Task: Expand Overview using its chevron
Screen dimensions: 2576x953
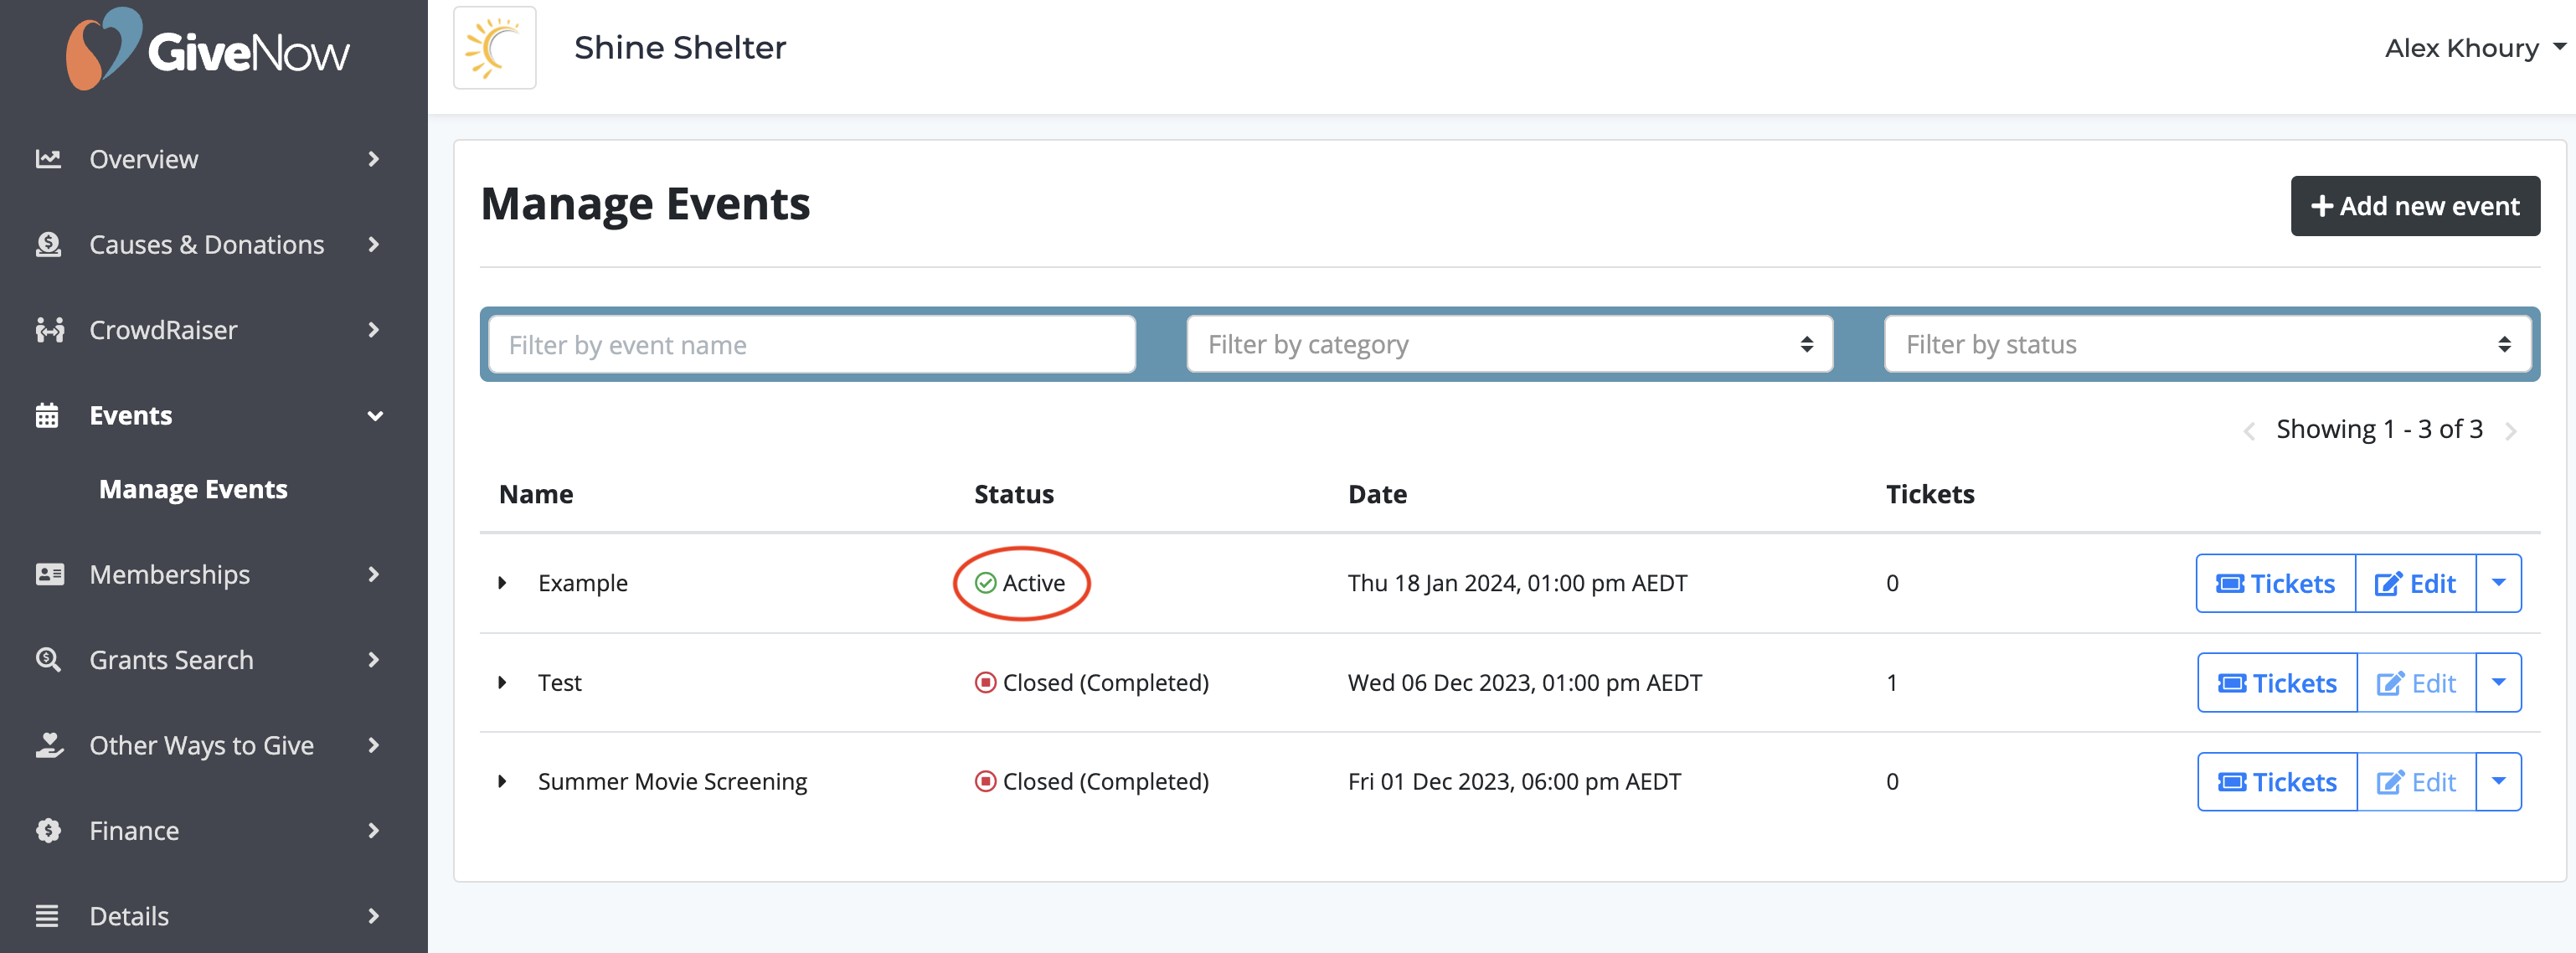Action: click(x=374, y=159)
